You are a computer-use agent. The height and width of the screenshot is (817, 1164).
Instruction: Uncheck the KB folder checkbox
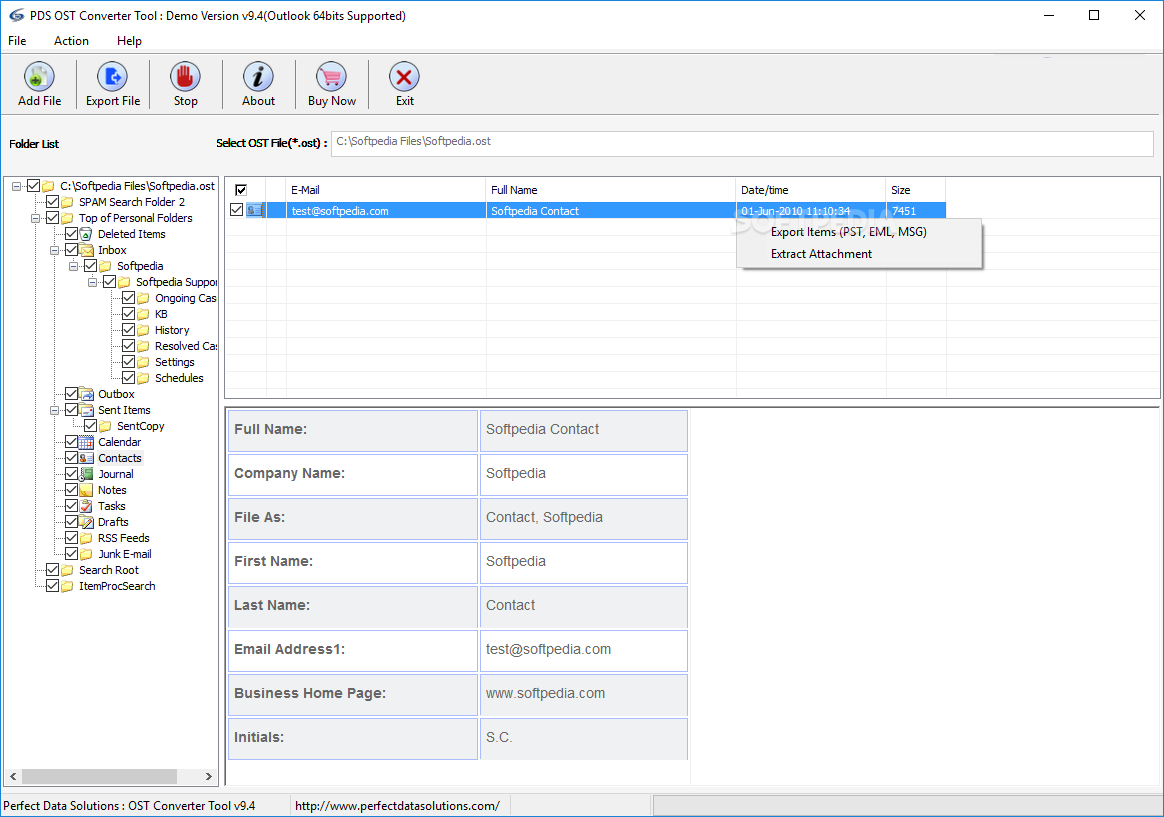coord(128,314)
